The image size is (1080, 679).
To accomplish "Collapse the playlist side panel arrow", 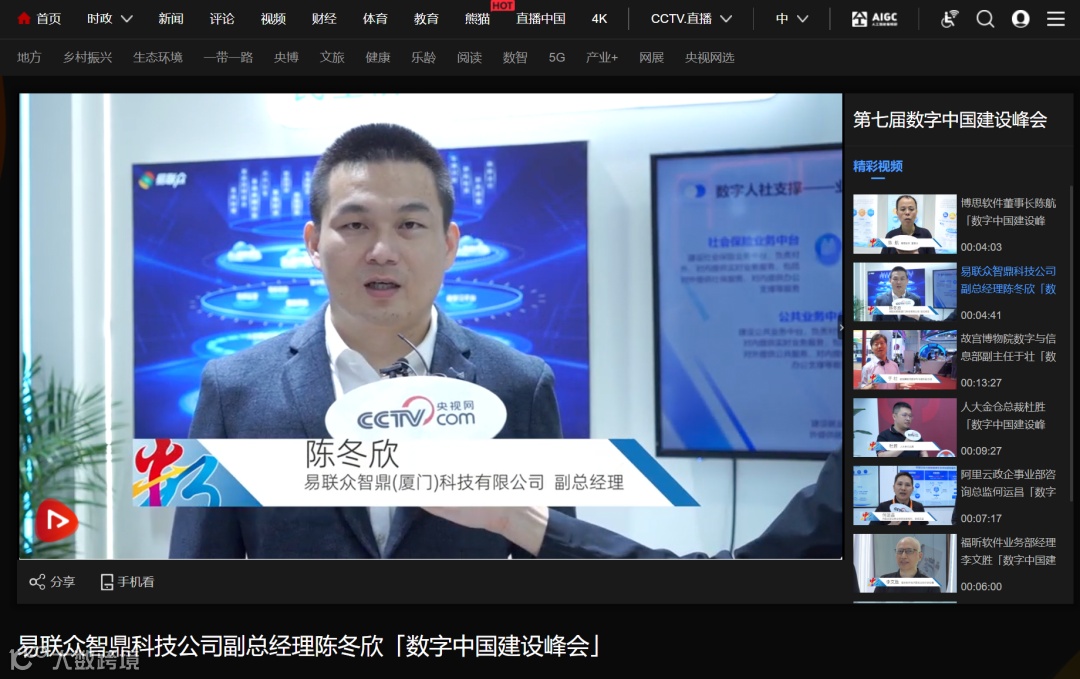I will [x=842, y=327].
